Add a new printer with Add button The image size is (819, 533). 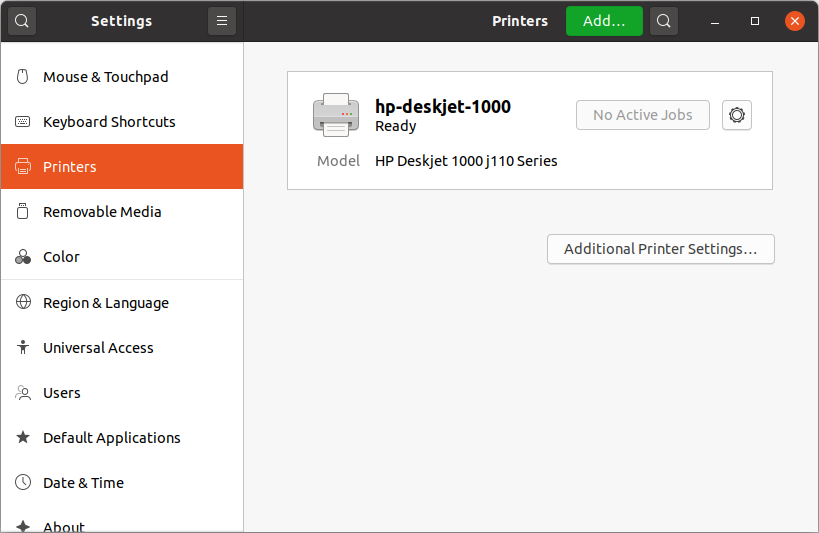click(604, 21)
